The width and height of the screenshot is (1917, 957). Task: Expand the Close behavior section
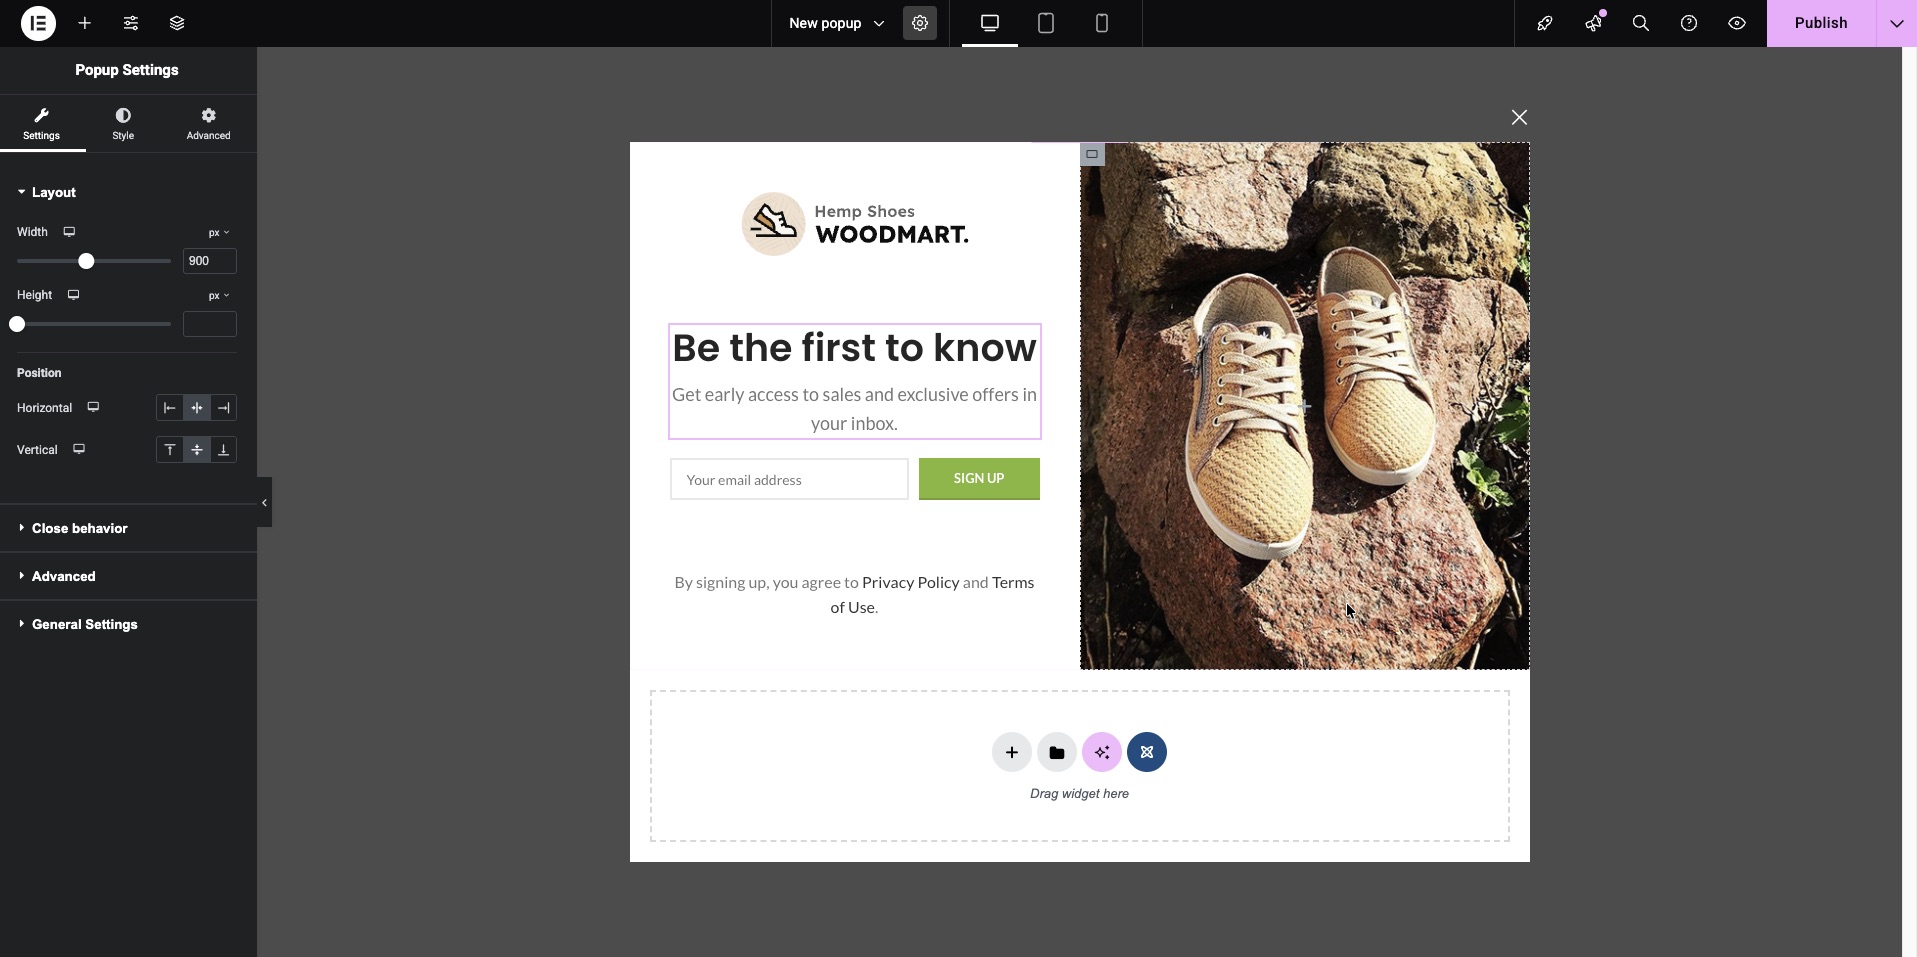tap(80, 528)
